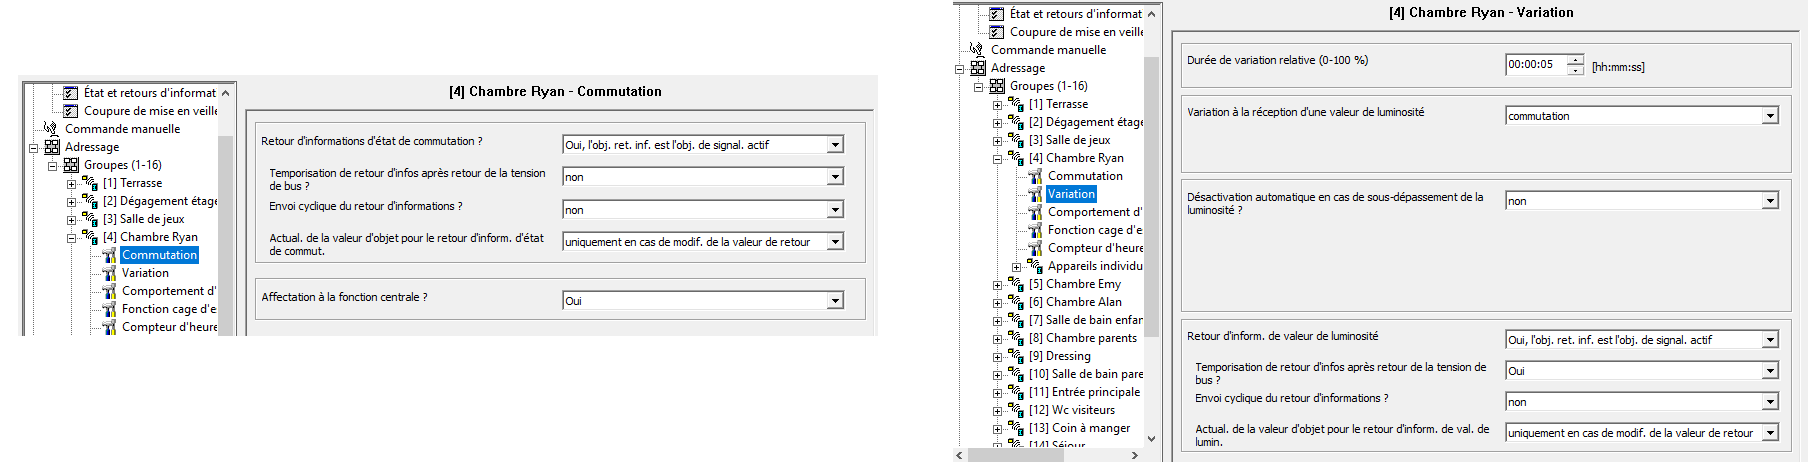Screen dimensions: 1817x467
Task: Open Envoi cyclique dropdown in Commutation window
Action: click(x=835, y=210)
